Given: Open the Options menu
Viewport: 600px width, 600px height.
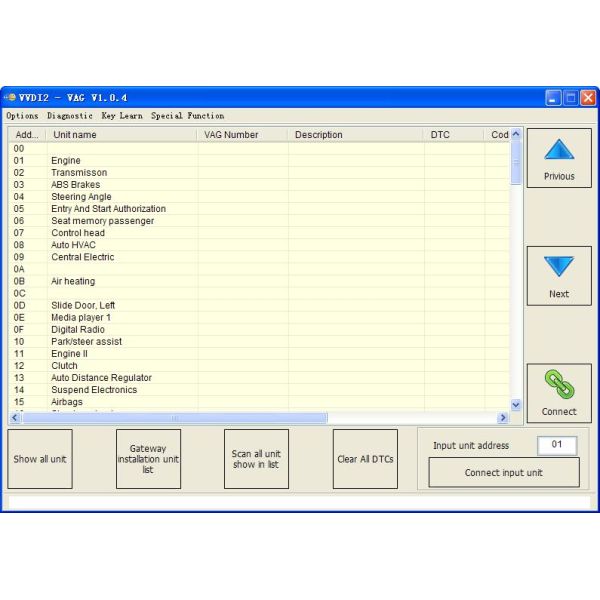Looking at the screenshot, I should pos(22,116).
